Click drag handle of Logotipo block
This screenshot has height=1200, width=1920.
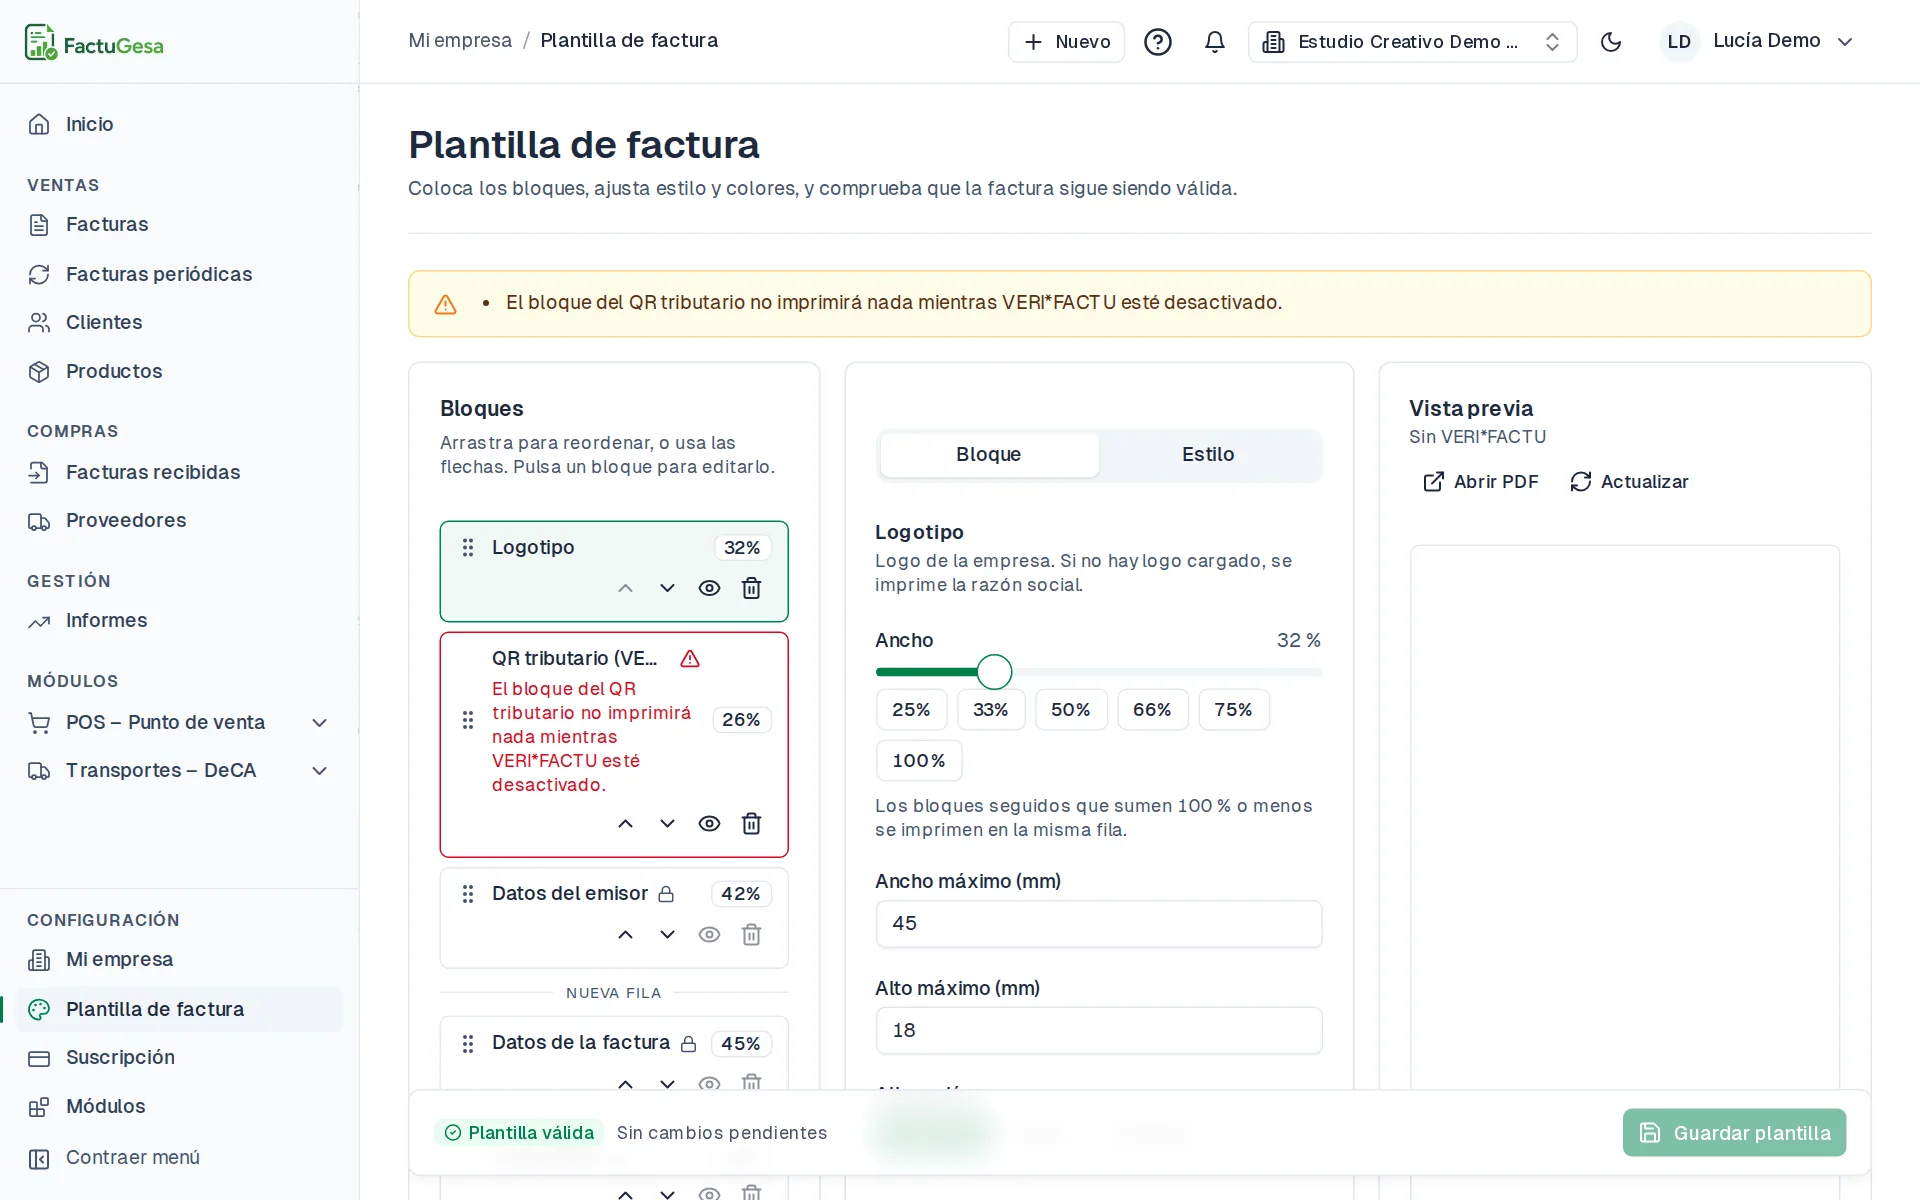coord(467,547)
